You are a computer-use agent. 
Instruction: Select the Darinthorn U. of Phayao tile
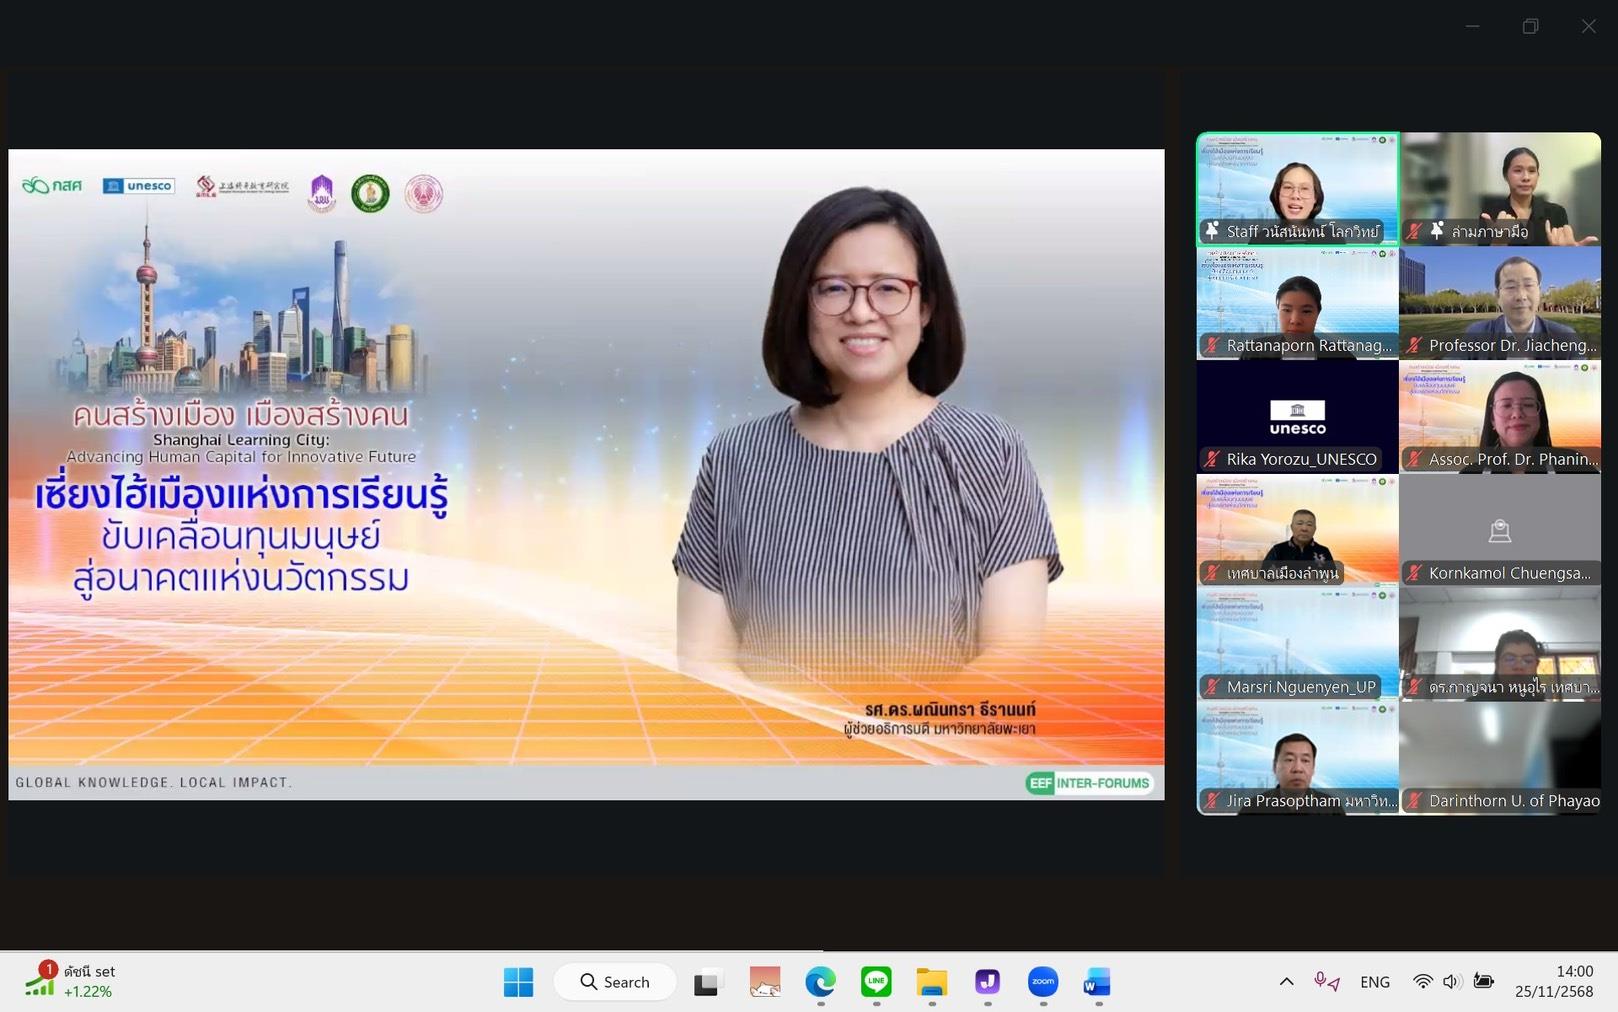pos(1499,759)
